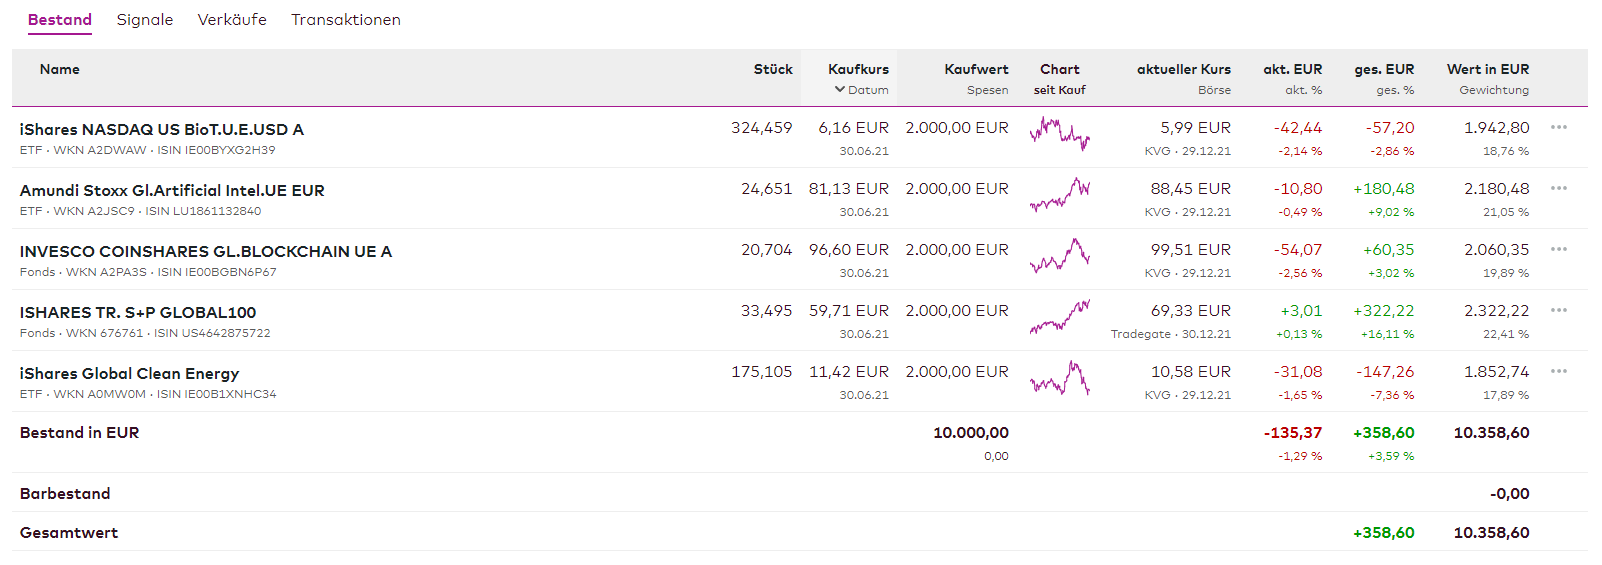This screenshot has width=1602, height=565.
Task: Open iShares NASDAQ US BioT.U.E.USD A details
Action: (x=162, y=130)
